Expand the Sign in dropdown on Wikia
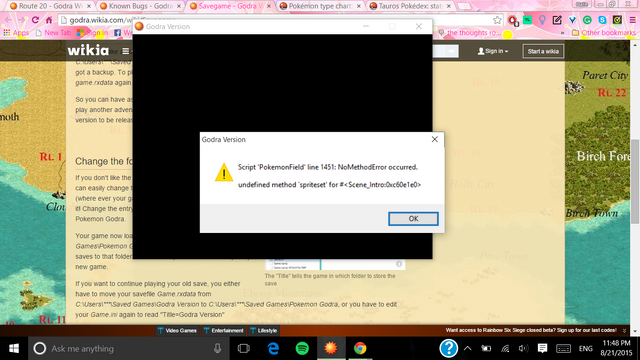The height and width of the screenshot is (360, 640). point(493,51)
